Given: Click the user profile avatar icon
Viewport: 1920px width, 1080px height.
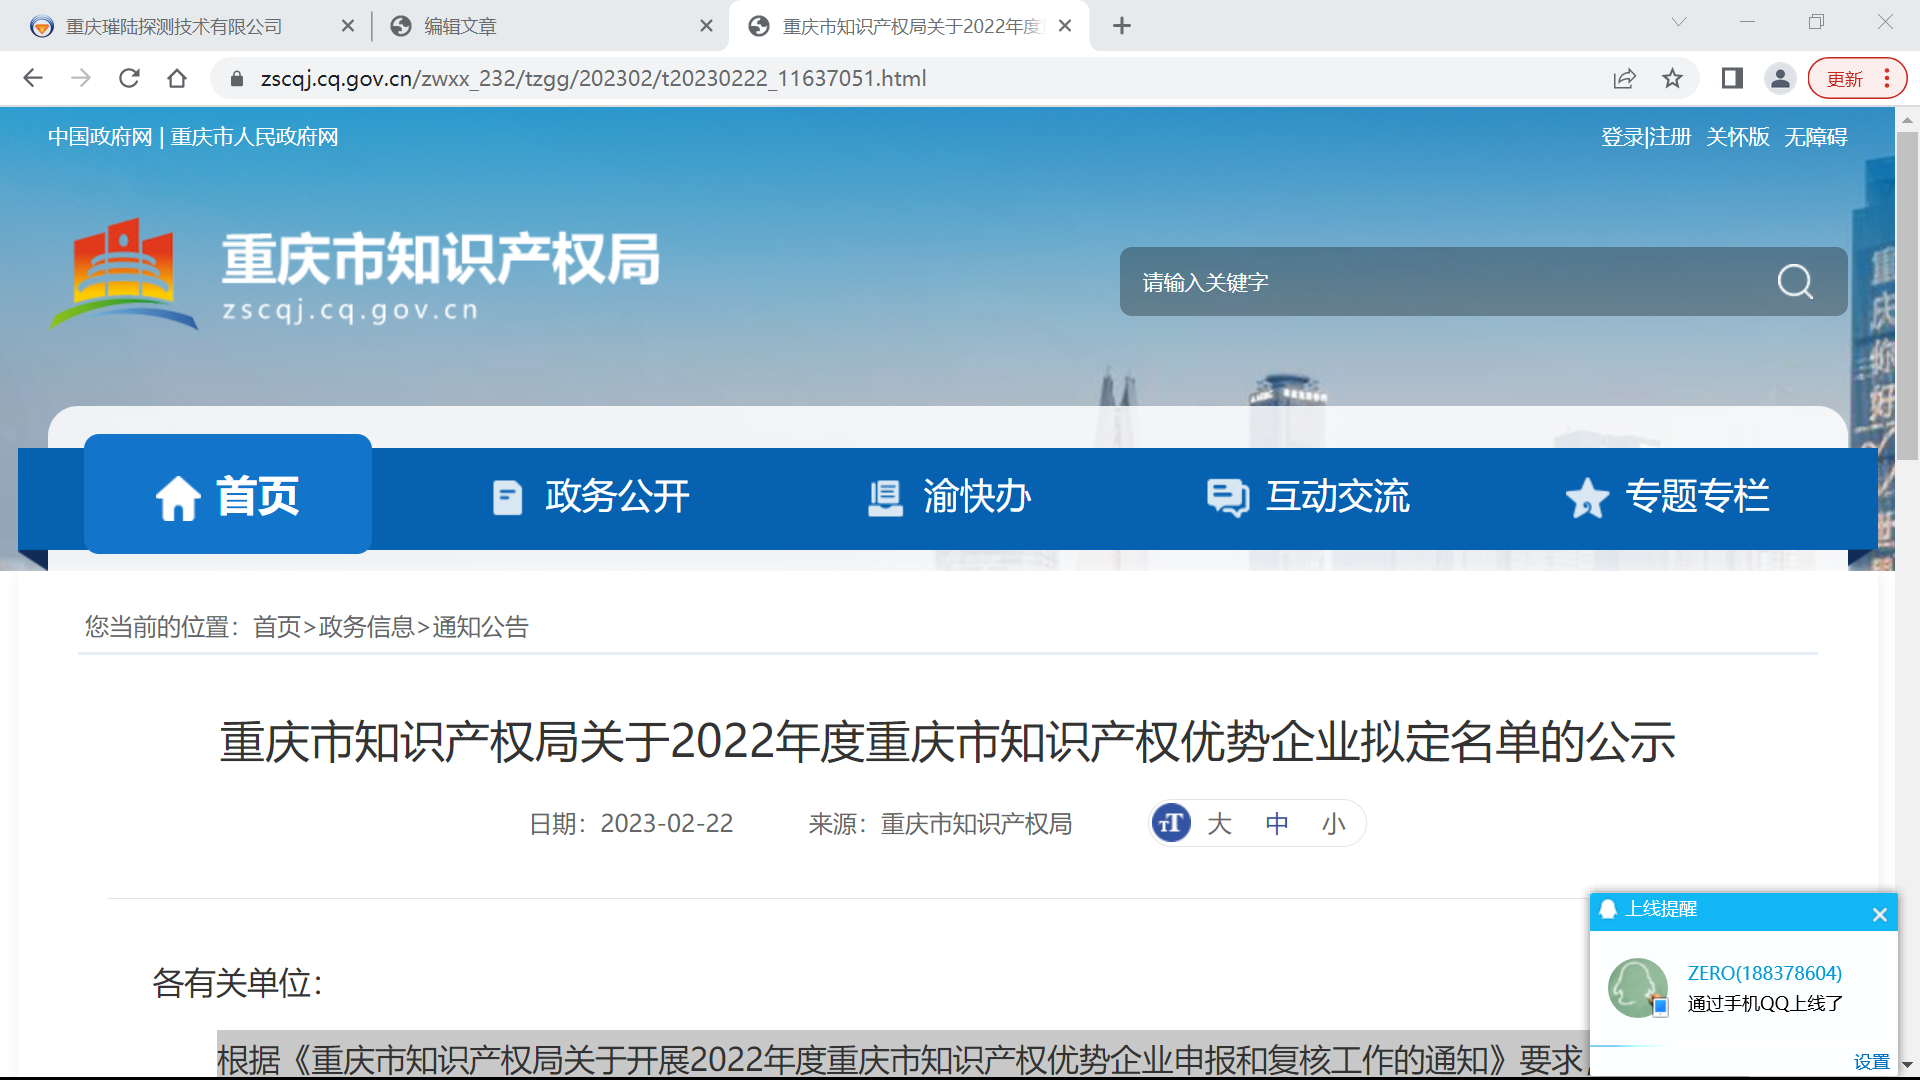Looking at the screenshot, I should point(1780,78).
